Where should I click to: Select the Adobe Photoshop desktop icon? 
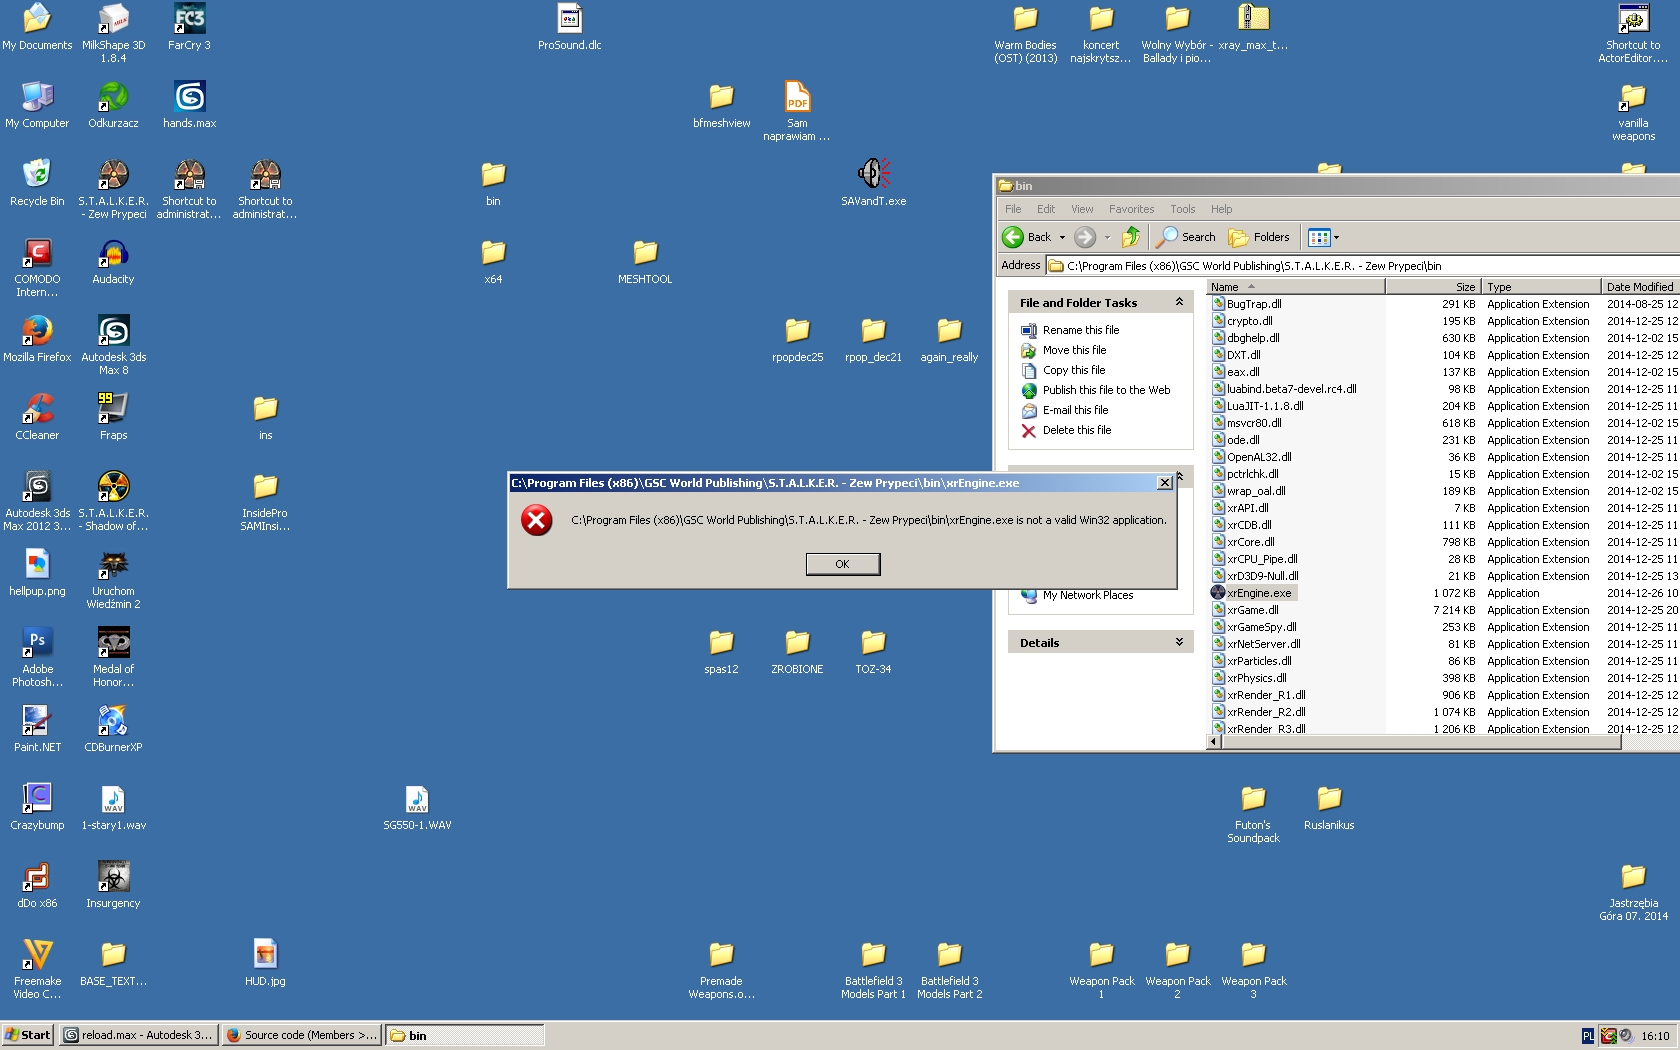(x=37, y=657)
